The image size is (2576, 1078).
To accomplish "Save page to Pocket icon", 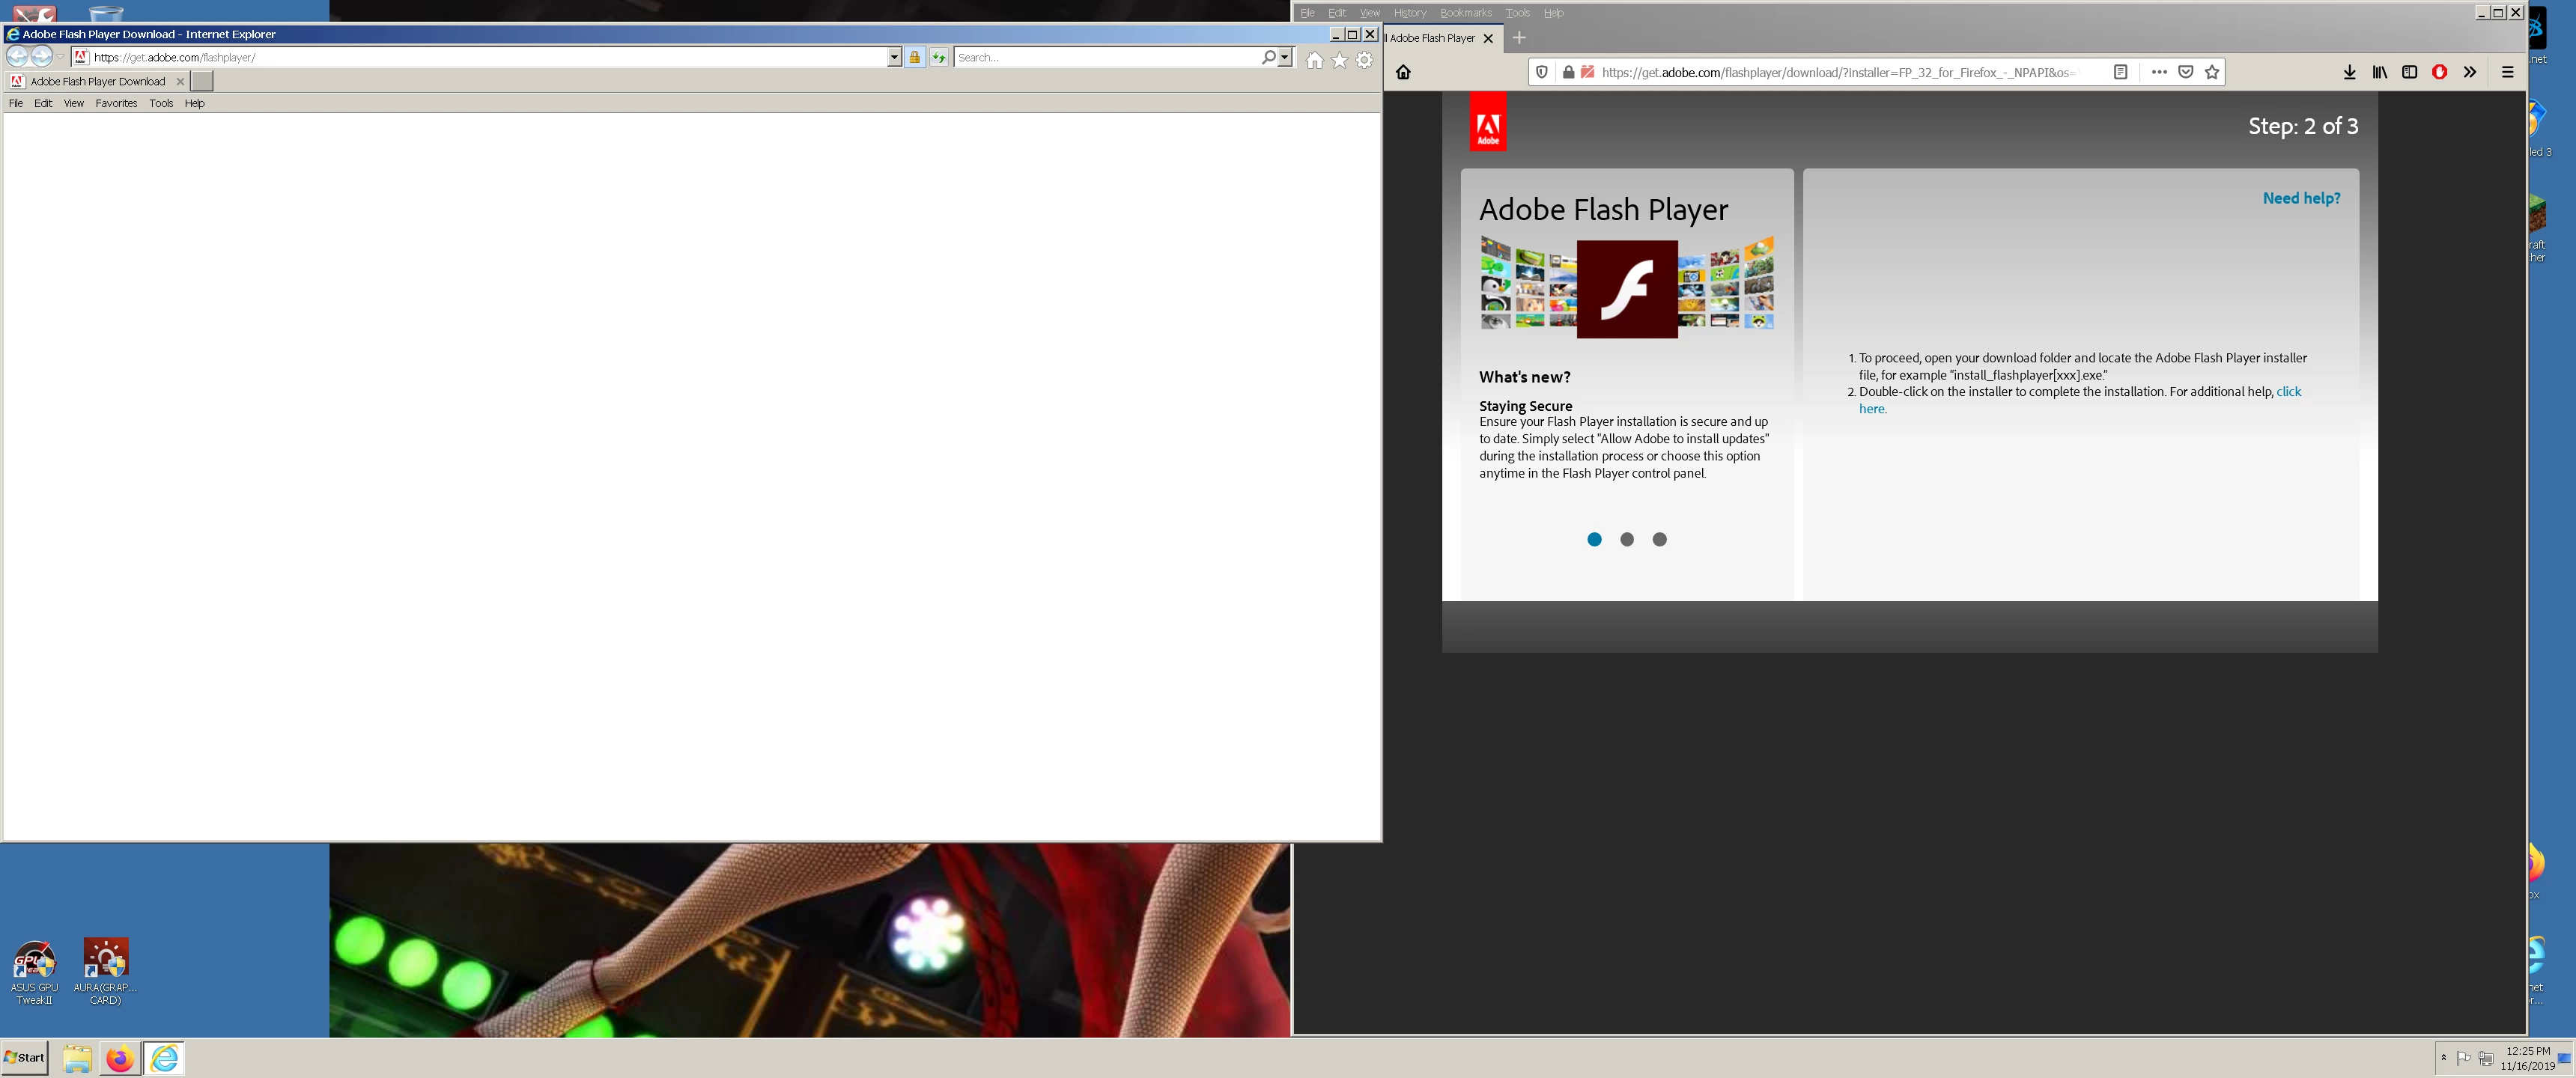I will click(x=2186, y=72).
